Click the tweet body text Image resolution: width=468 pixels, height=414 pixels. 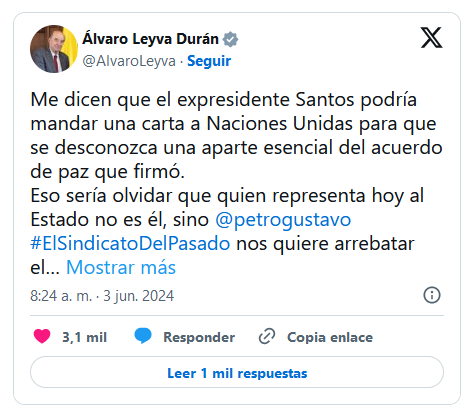click(236, 183)
